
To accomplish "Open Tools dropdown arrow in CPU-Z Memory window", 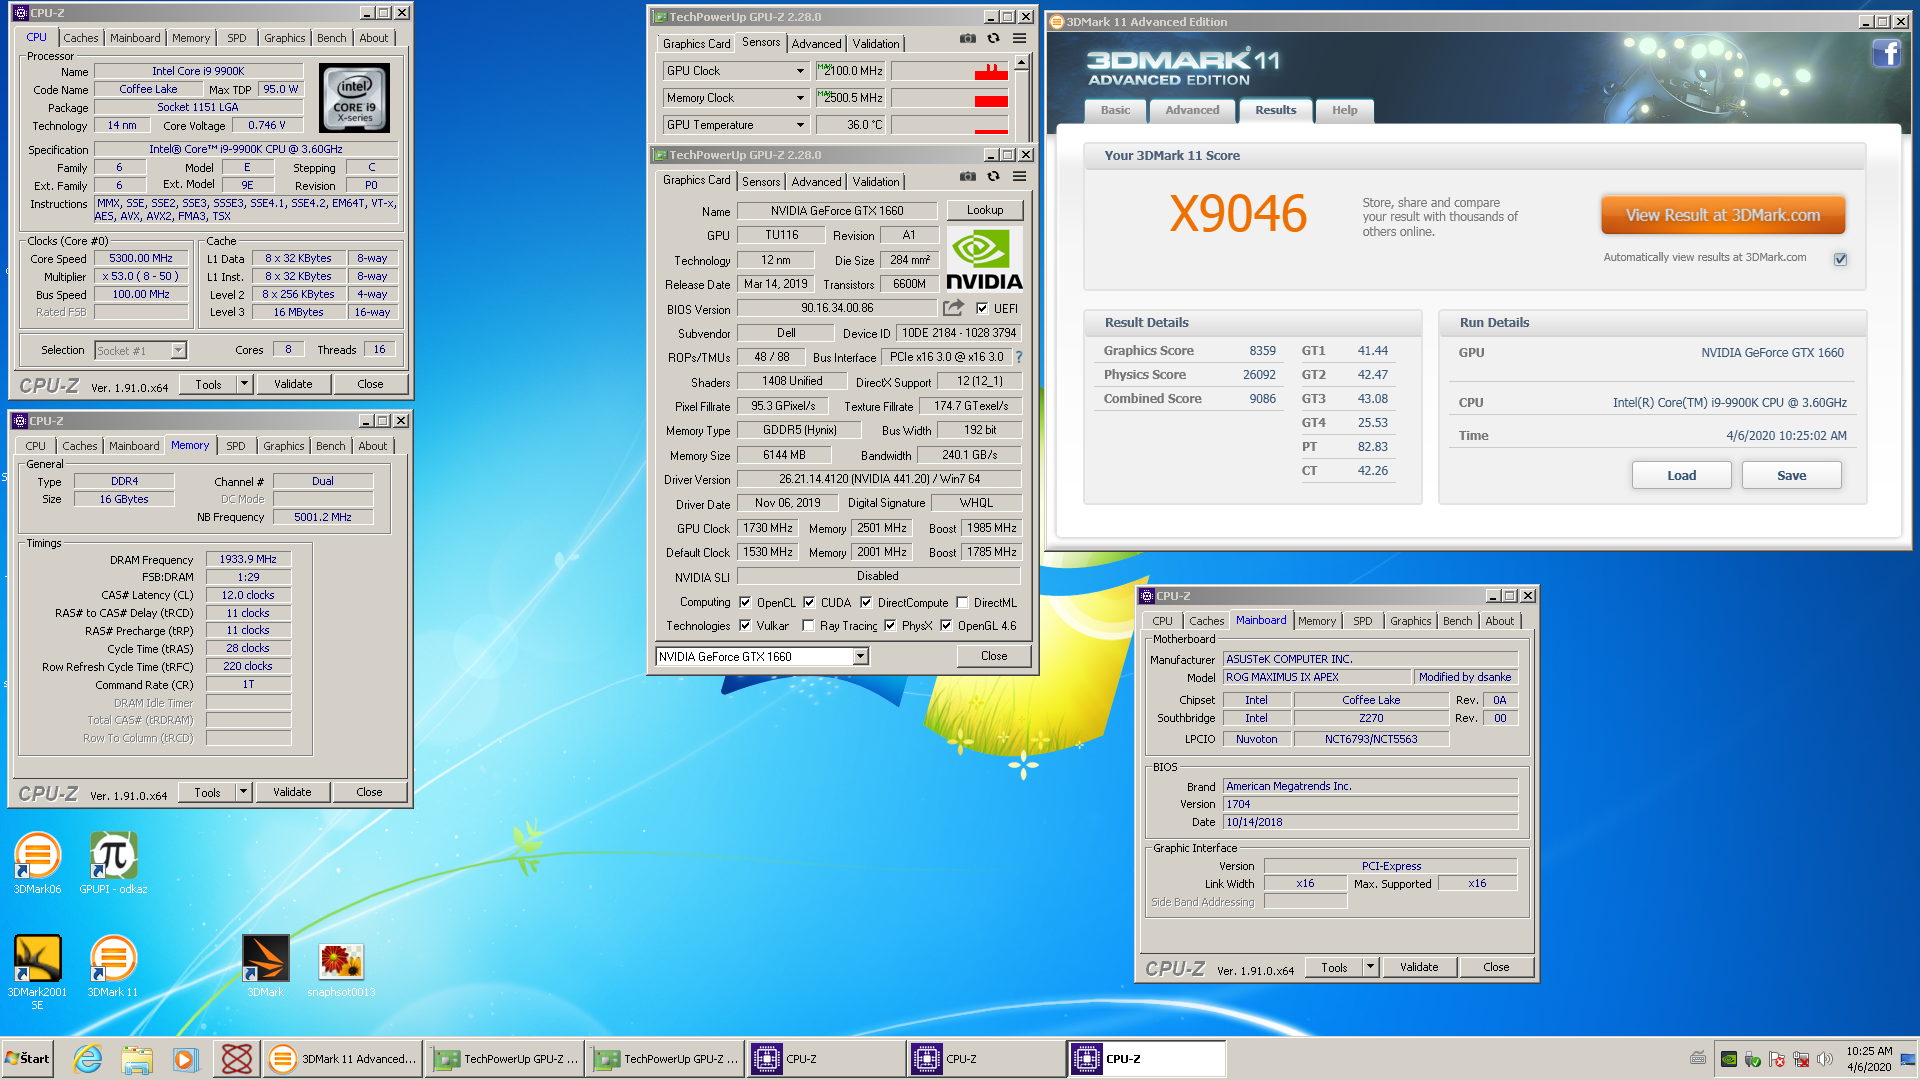I will 242,792.
